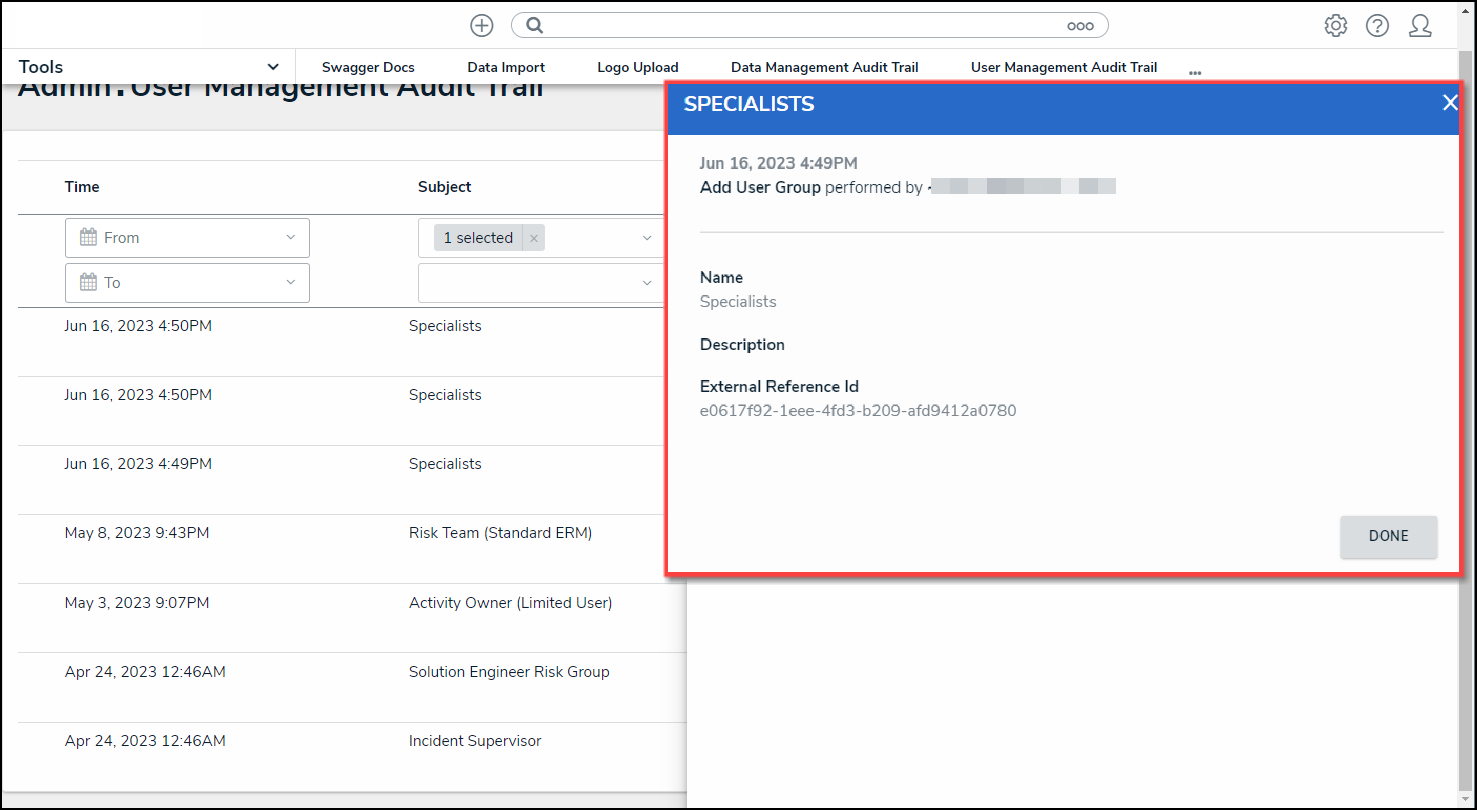Open the Data Import tab
This screenshot has height=810, width=1477.
pyautogui.click(x=506, y=67)
